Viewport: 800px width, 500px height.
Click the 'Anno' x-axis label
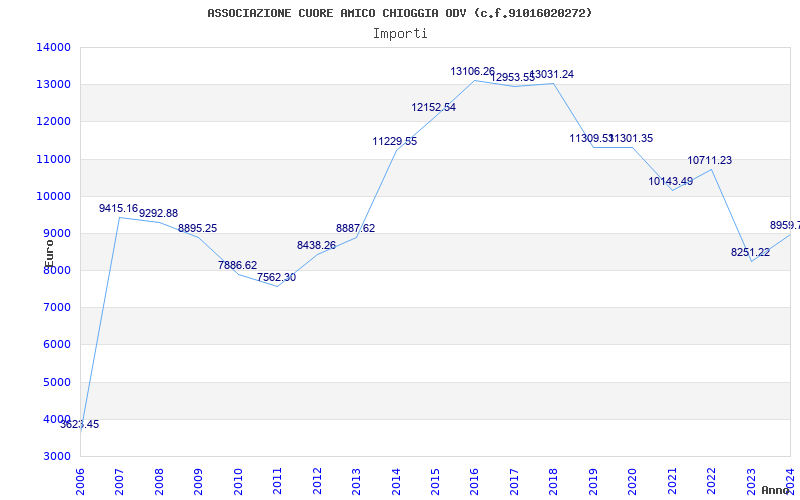(776, 490)
